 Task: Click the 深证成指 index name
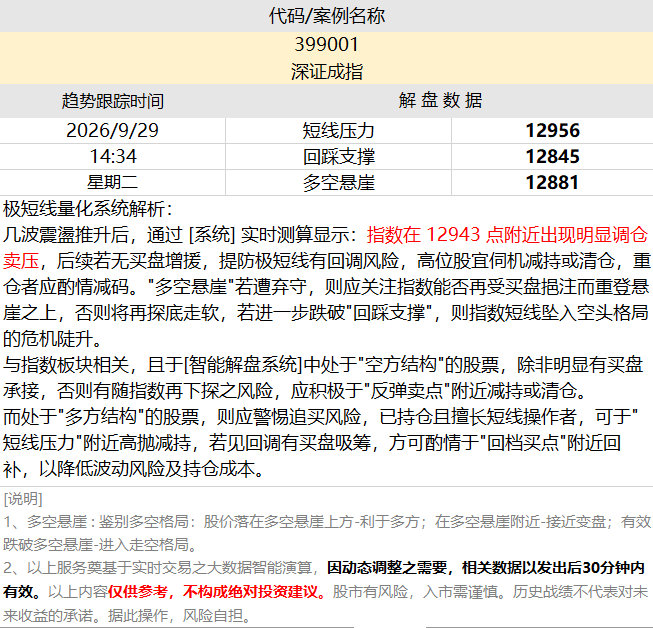click(326, 72)
